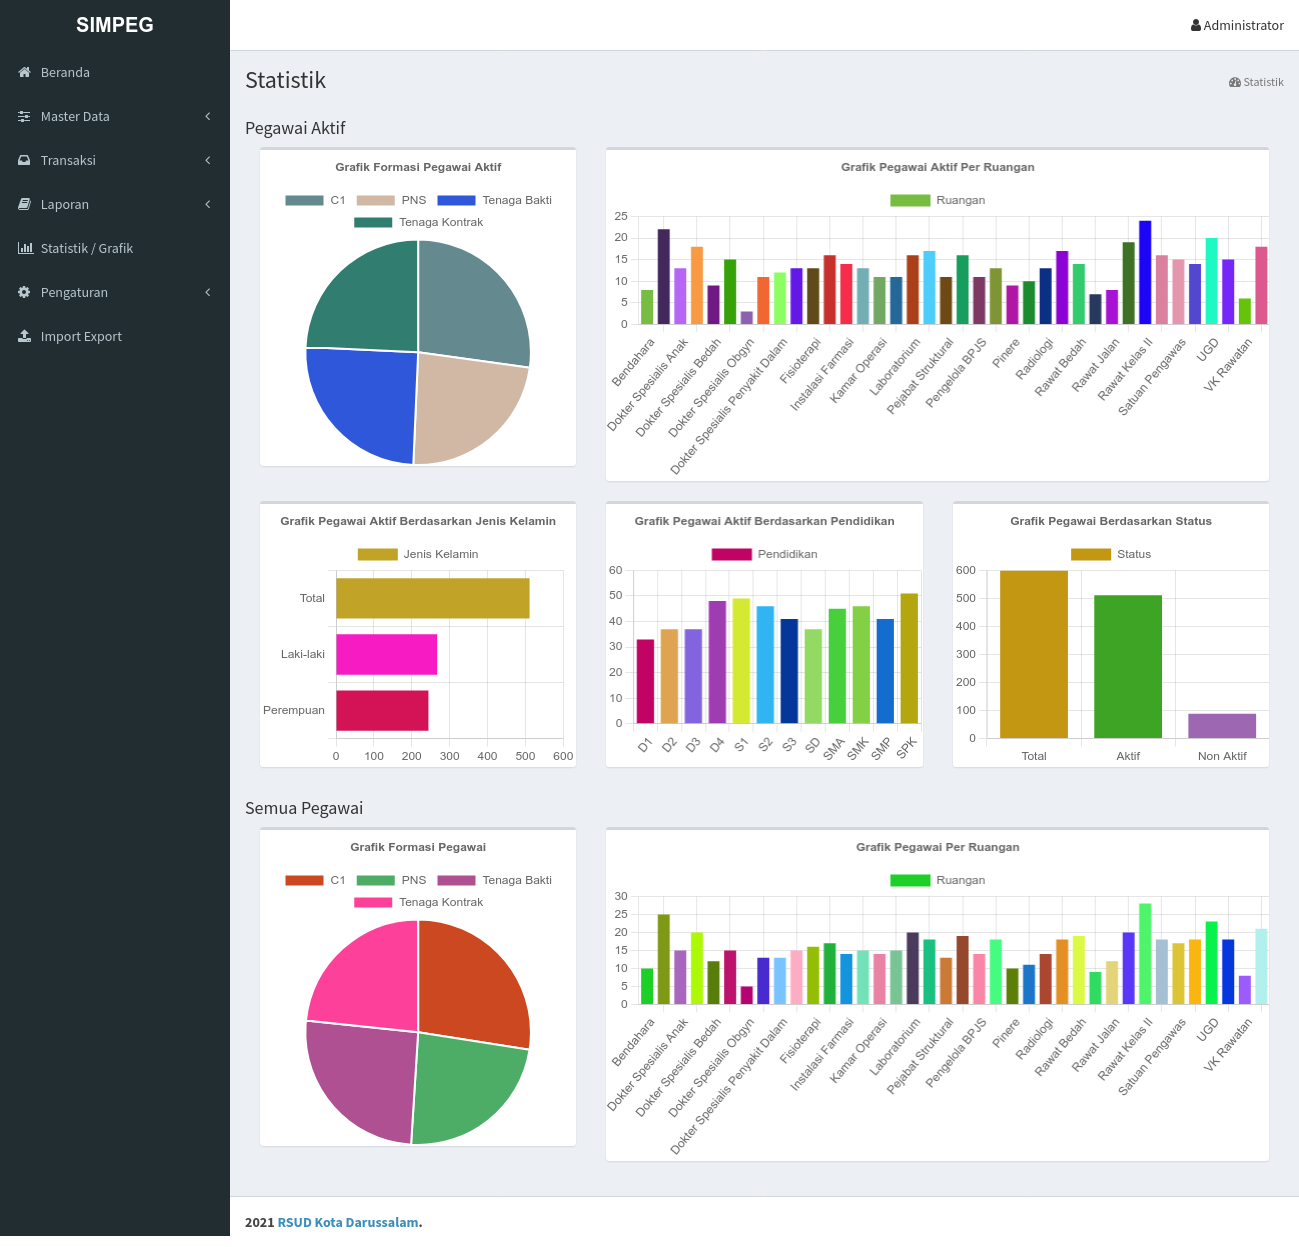Click the Beranda home icon
1299x1247 pixels.
tap(25, 72)
